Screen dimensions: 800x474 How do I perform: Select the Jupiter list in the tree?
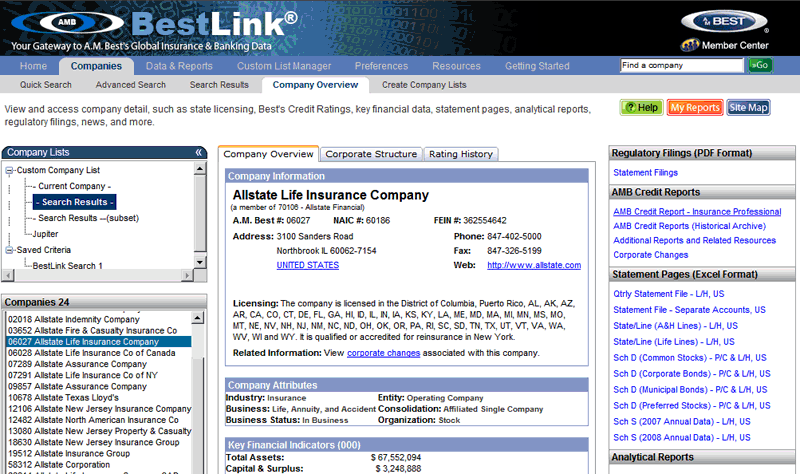[45, 234]
